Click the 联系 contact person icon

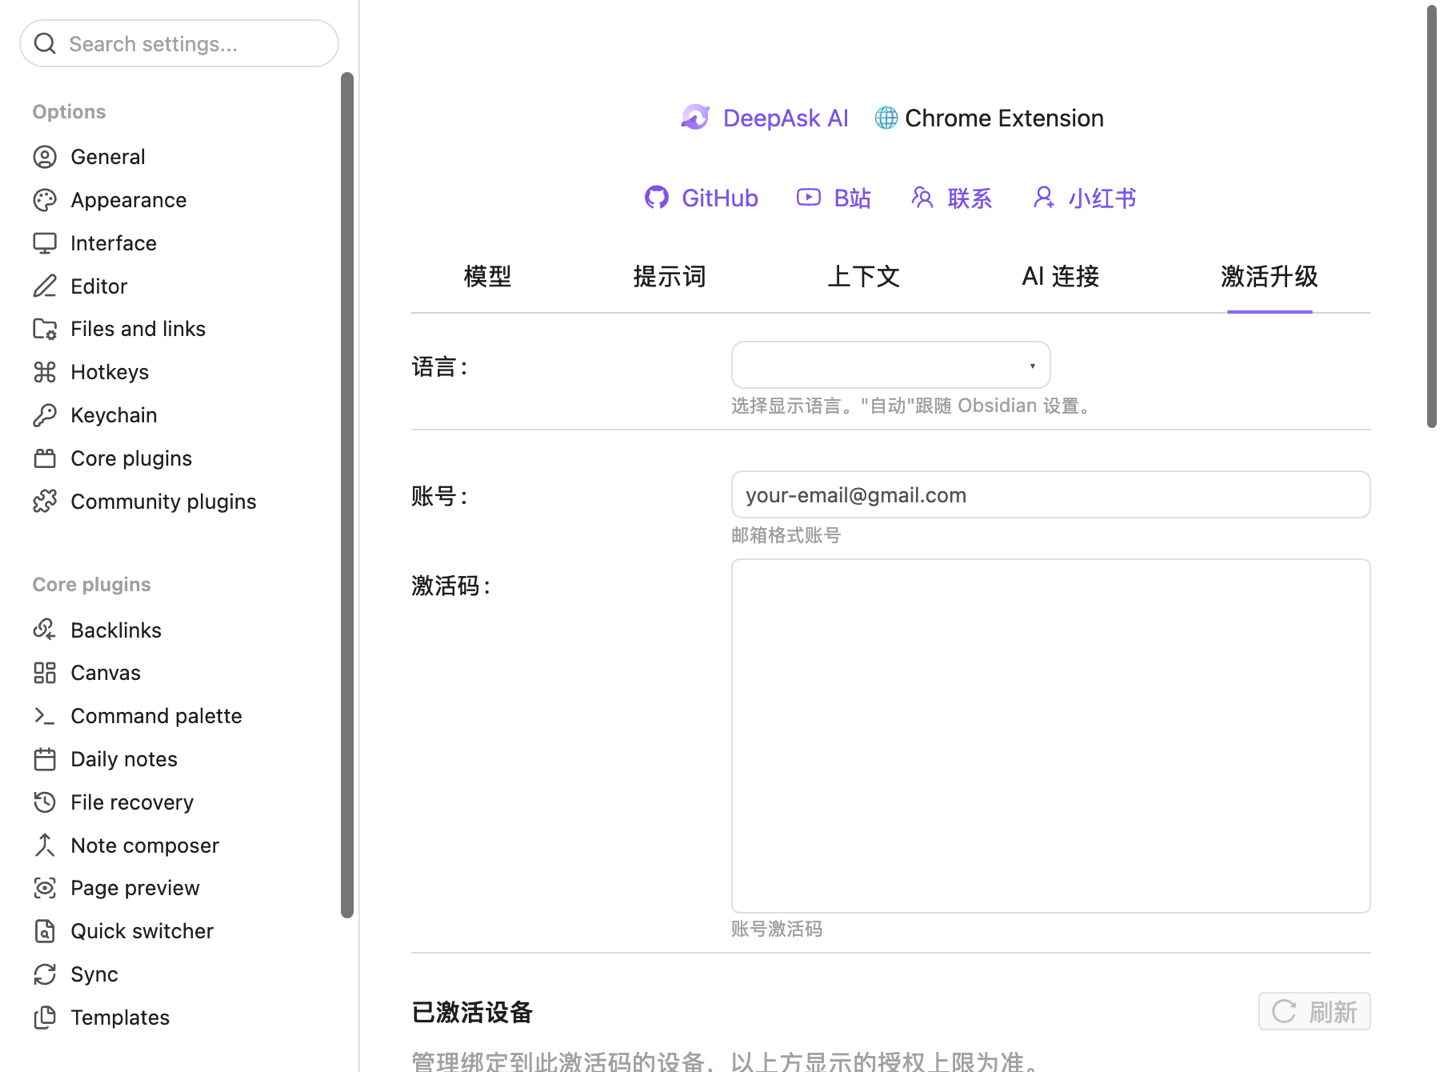click(922, 198)
